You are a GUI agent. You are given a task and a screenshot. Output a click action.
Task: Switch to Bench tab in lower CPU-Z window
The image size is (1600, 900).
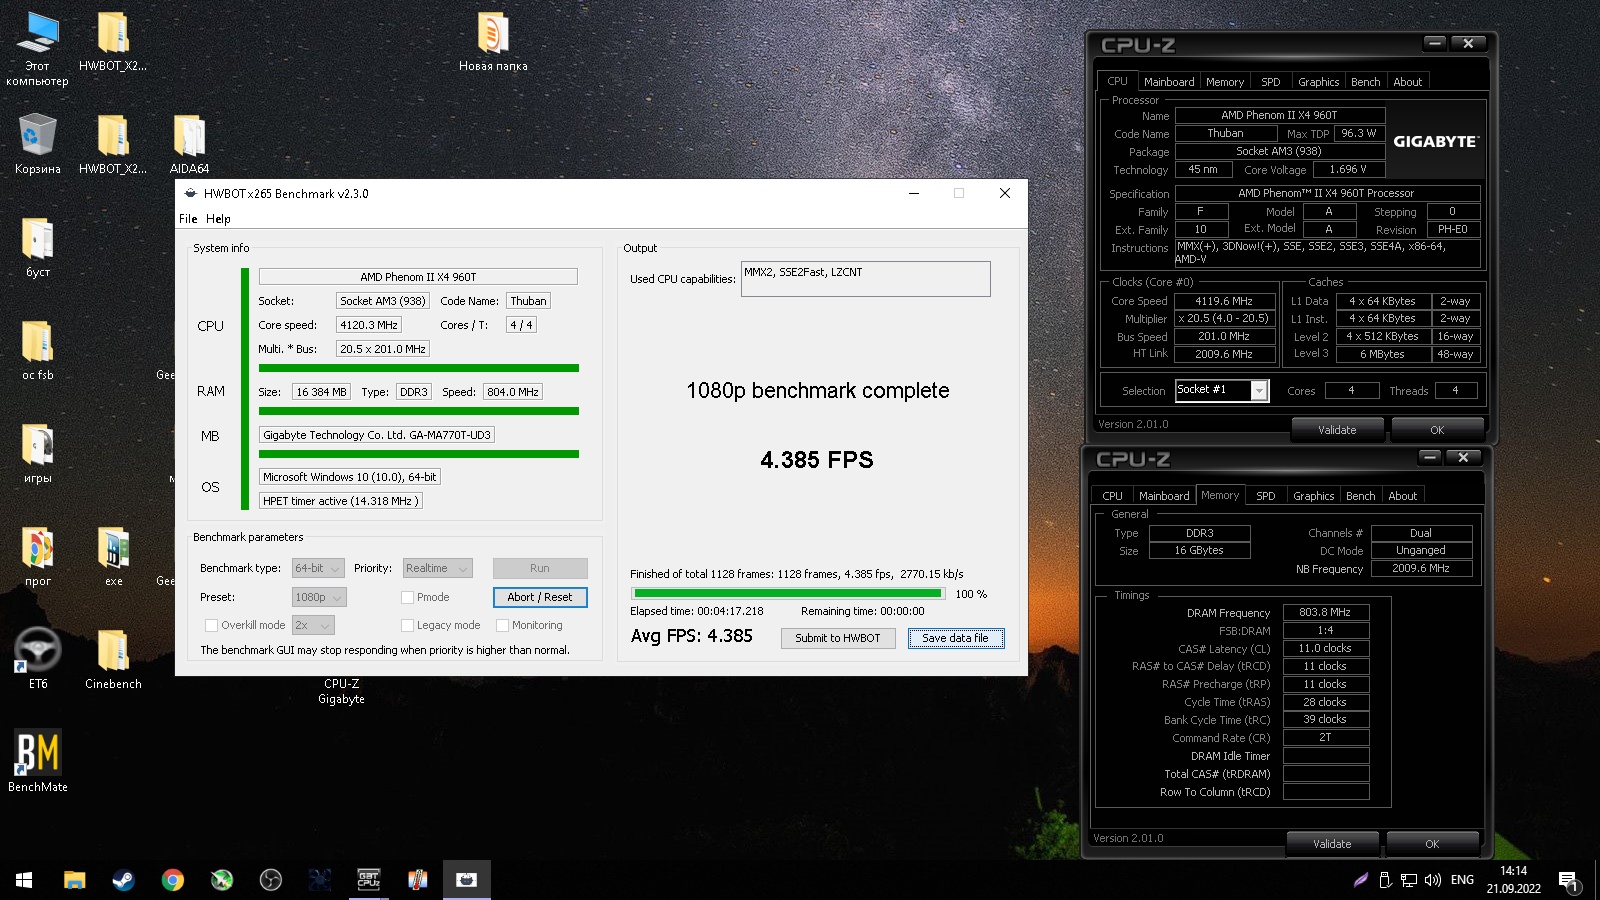(x=1360, y=496)
